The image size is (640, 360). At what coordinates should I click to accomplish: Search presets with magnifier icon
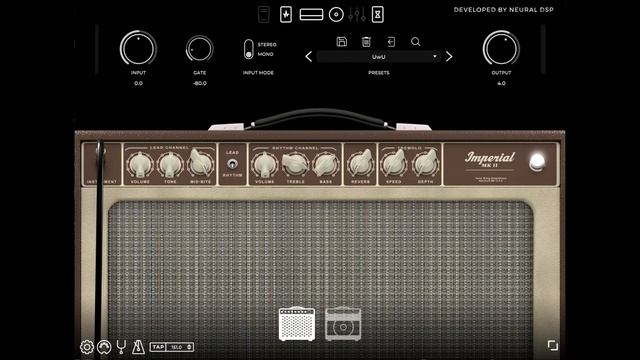tap(416, 42)
